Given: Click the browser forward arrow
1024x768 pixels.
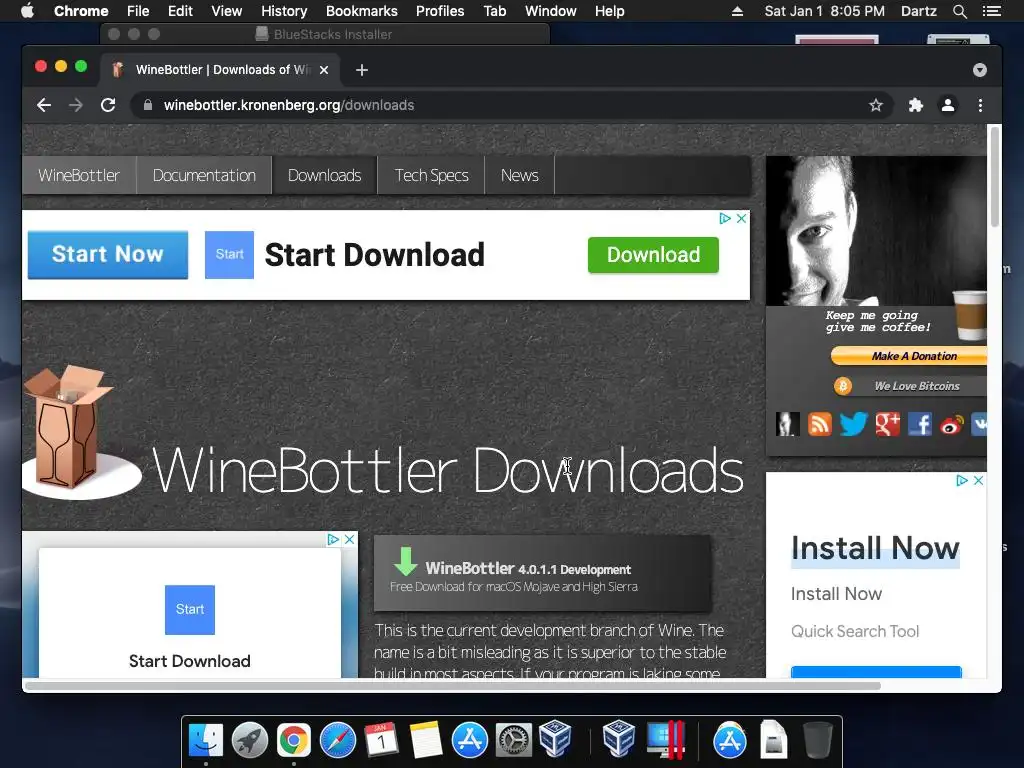Looking at the screenshot, I should tap(76, 105).
